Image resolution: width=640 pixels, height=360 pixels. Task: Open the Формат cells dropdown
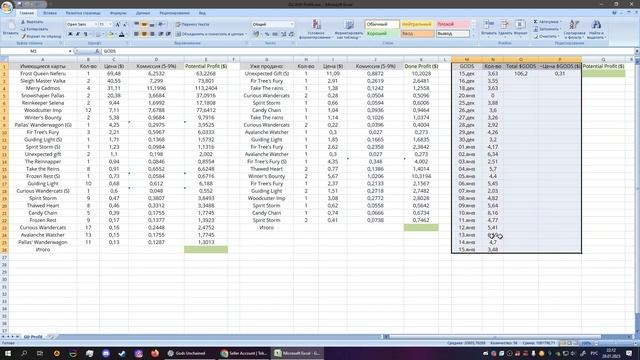coord(520,29)
